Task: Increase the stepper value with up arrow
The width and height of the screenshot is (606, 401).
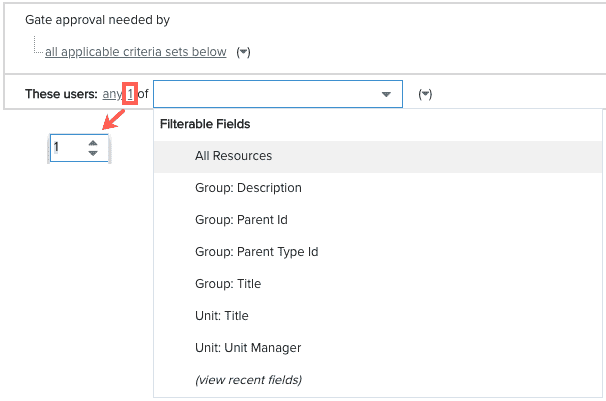Action: click(93, 143)
